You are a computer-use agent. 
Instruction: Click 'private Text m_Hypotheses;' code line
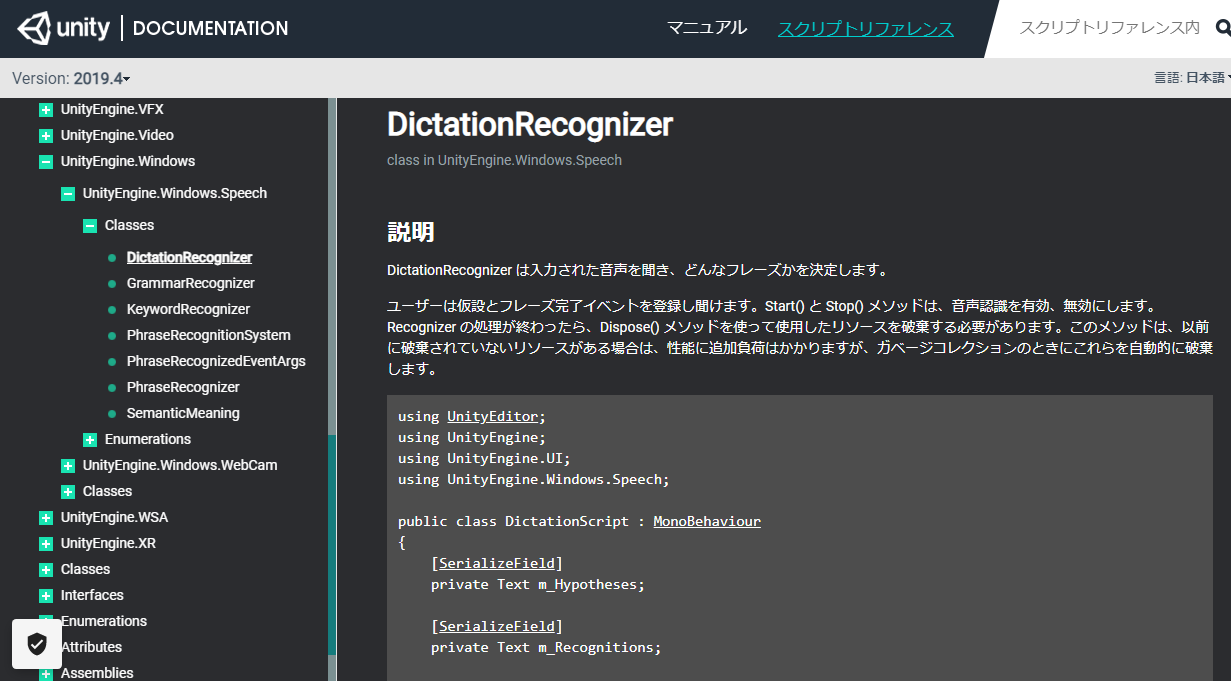538,584
